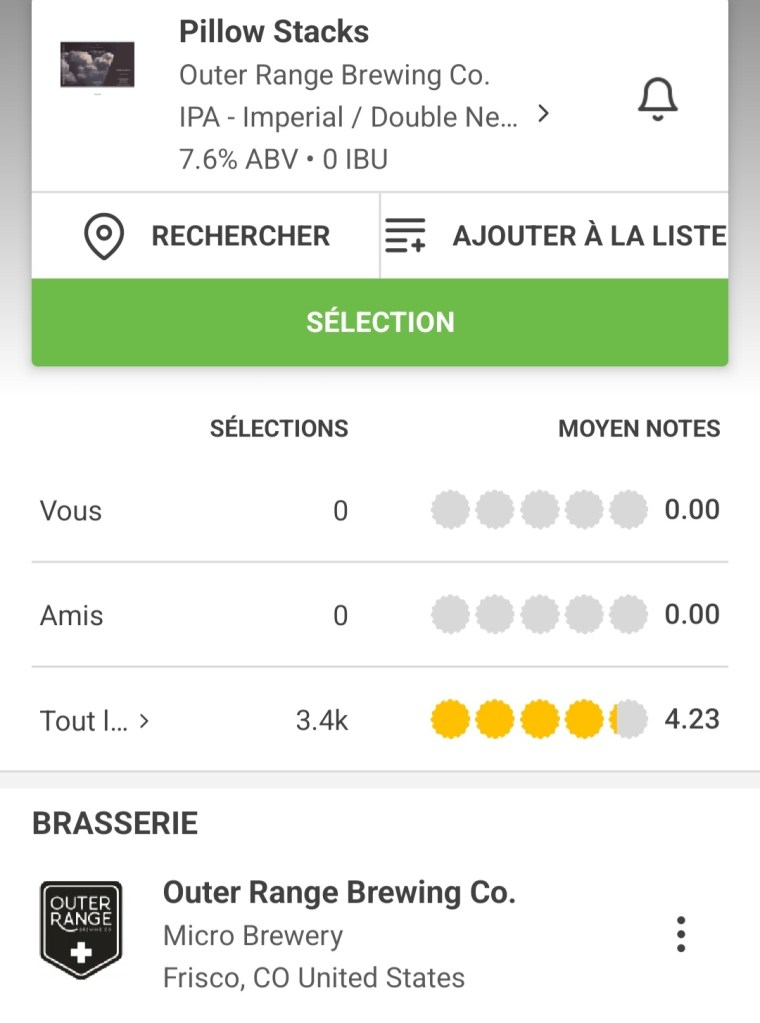The height and width of the screenshot is (1023, 760).
Task: Tap the notification bell icon
Action: 657,99
